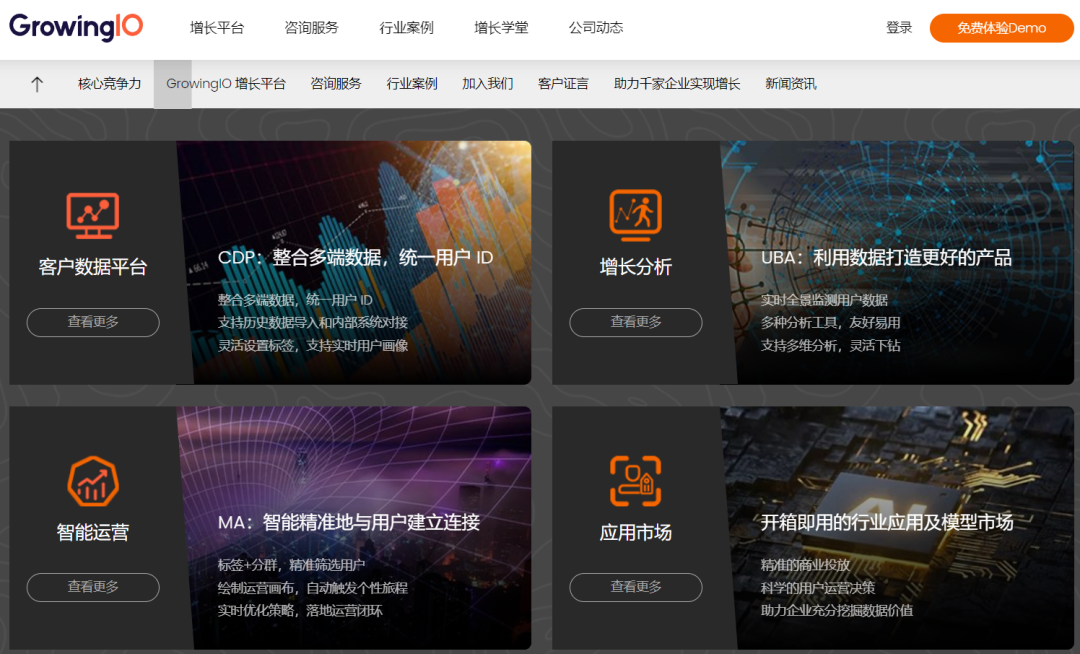
Task: Open the 增长平台 top menu
Action: [217, 28]
